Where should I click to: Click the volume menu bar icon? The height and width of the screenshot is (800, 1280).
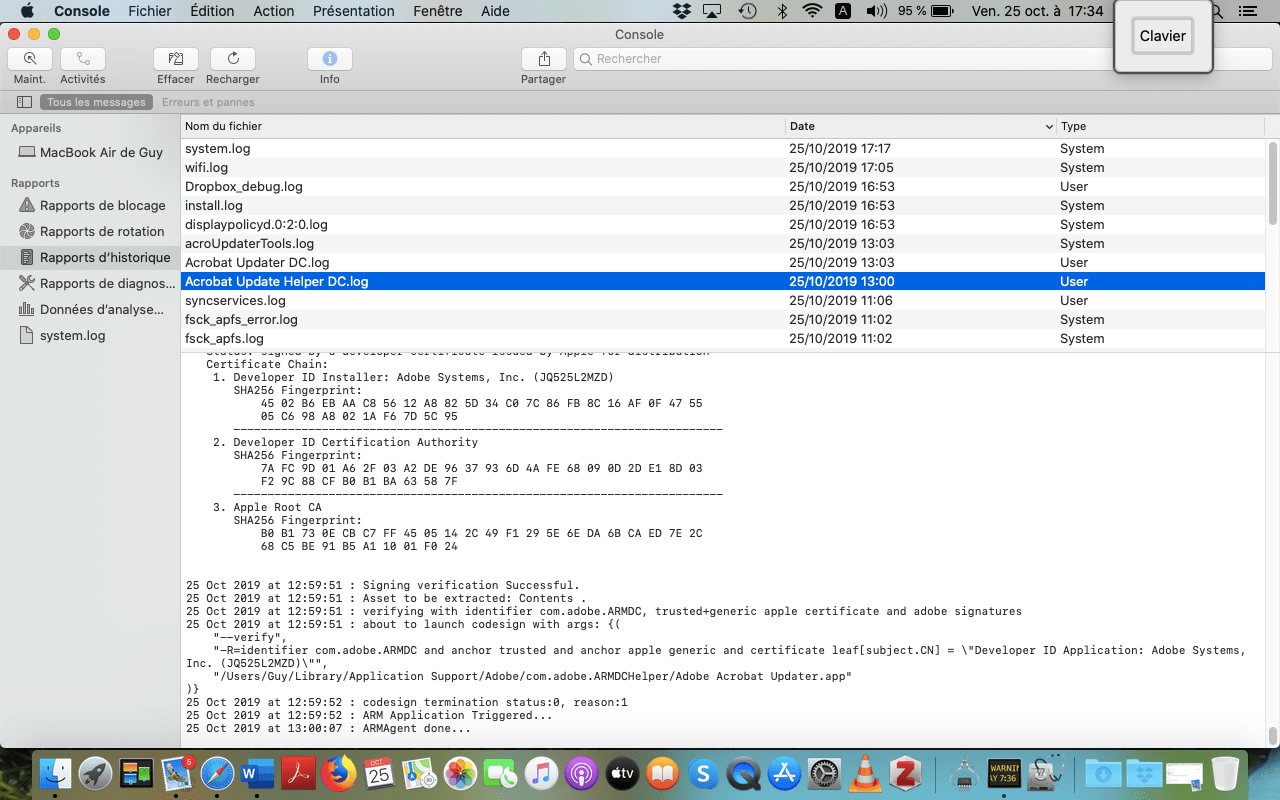[876, 11]
